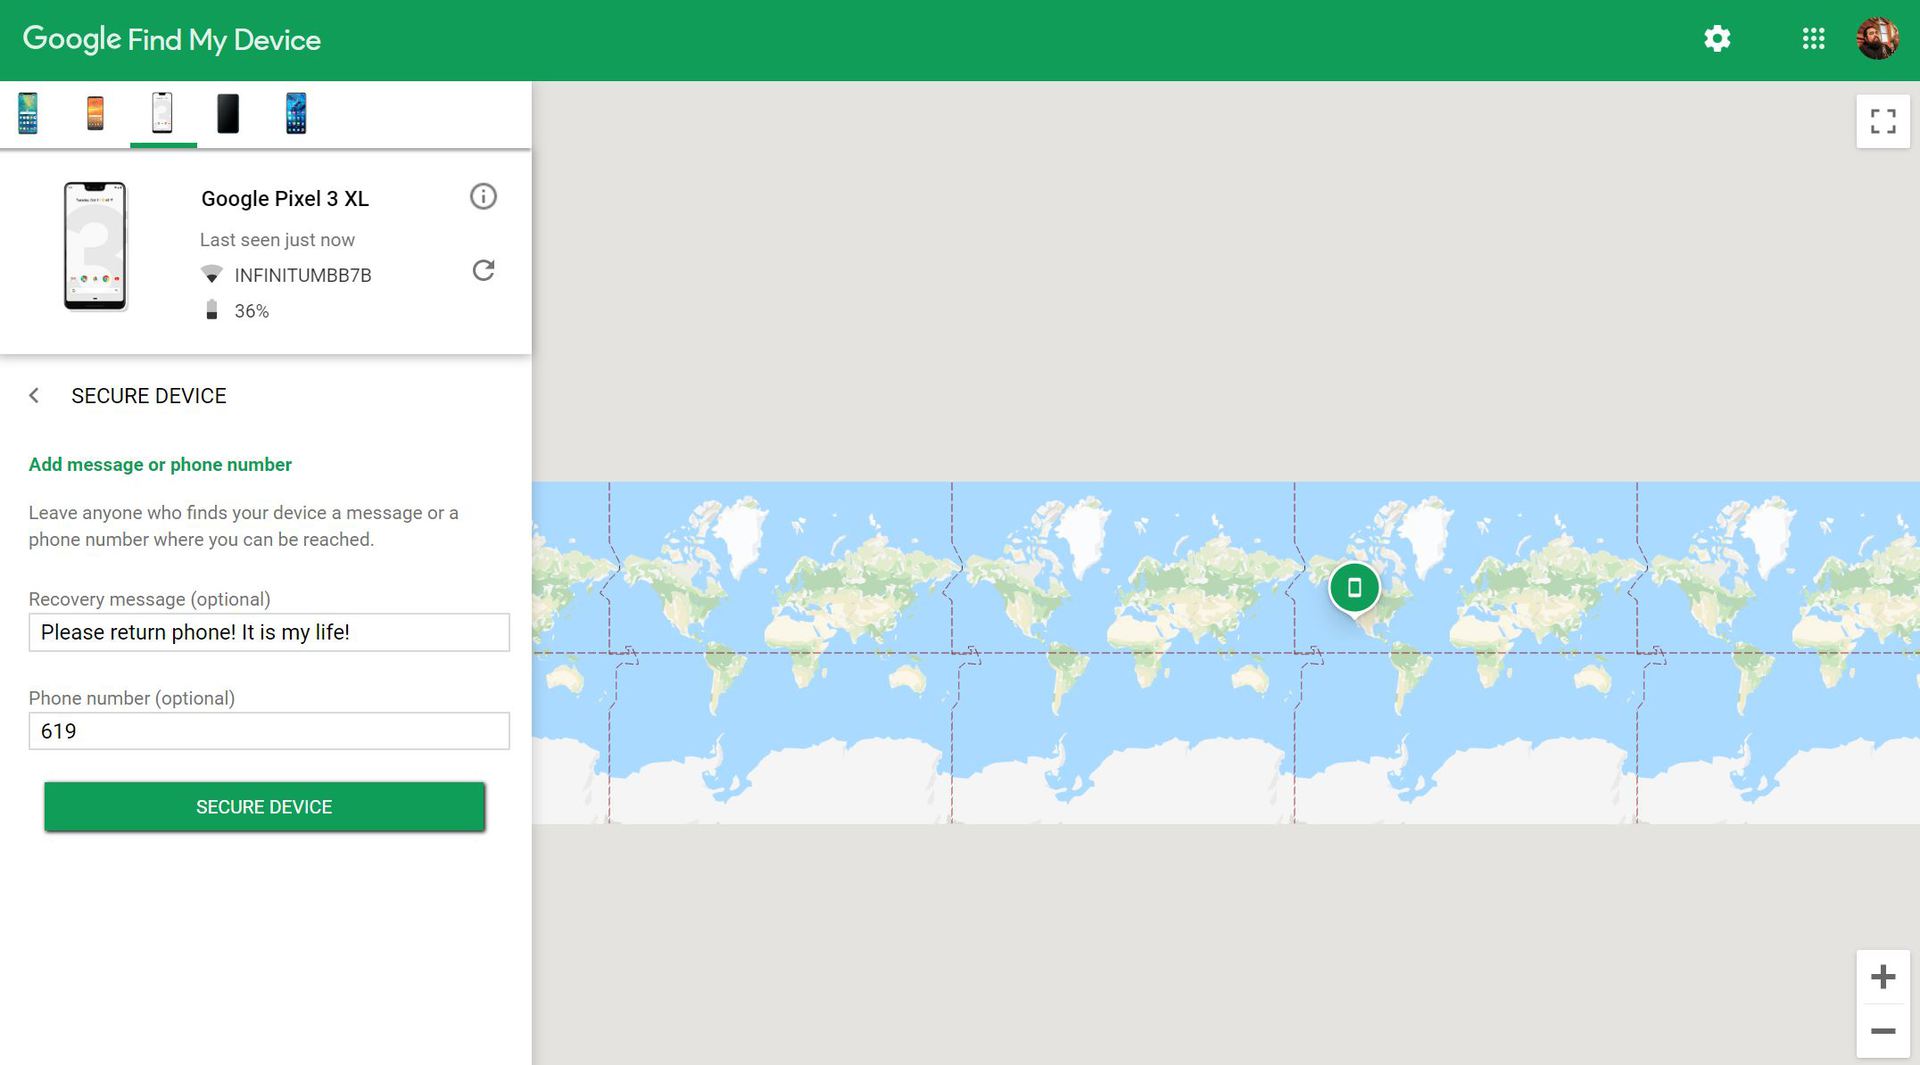Select the orange phone device tab
Screen dimensions: 1920x1065
[95, 113]
